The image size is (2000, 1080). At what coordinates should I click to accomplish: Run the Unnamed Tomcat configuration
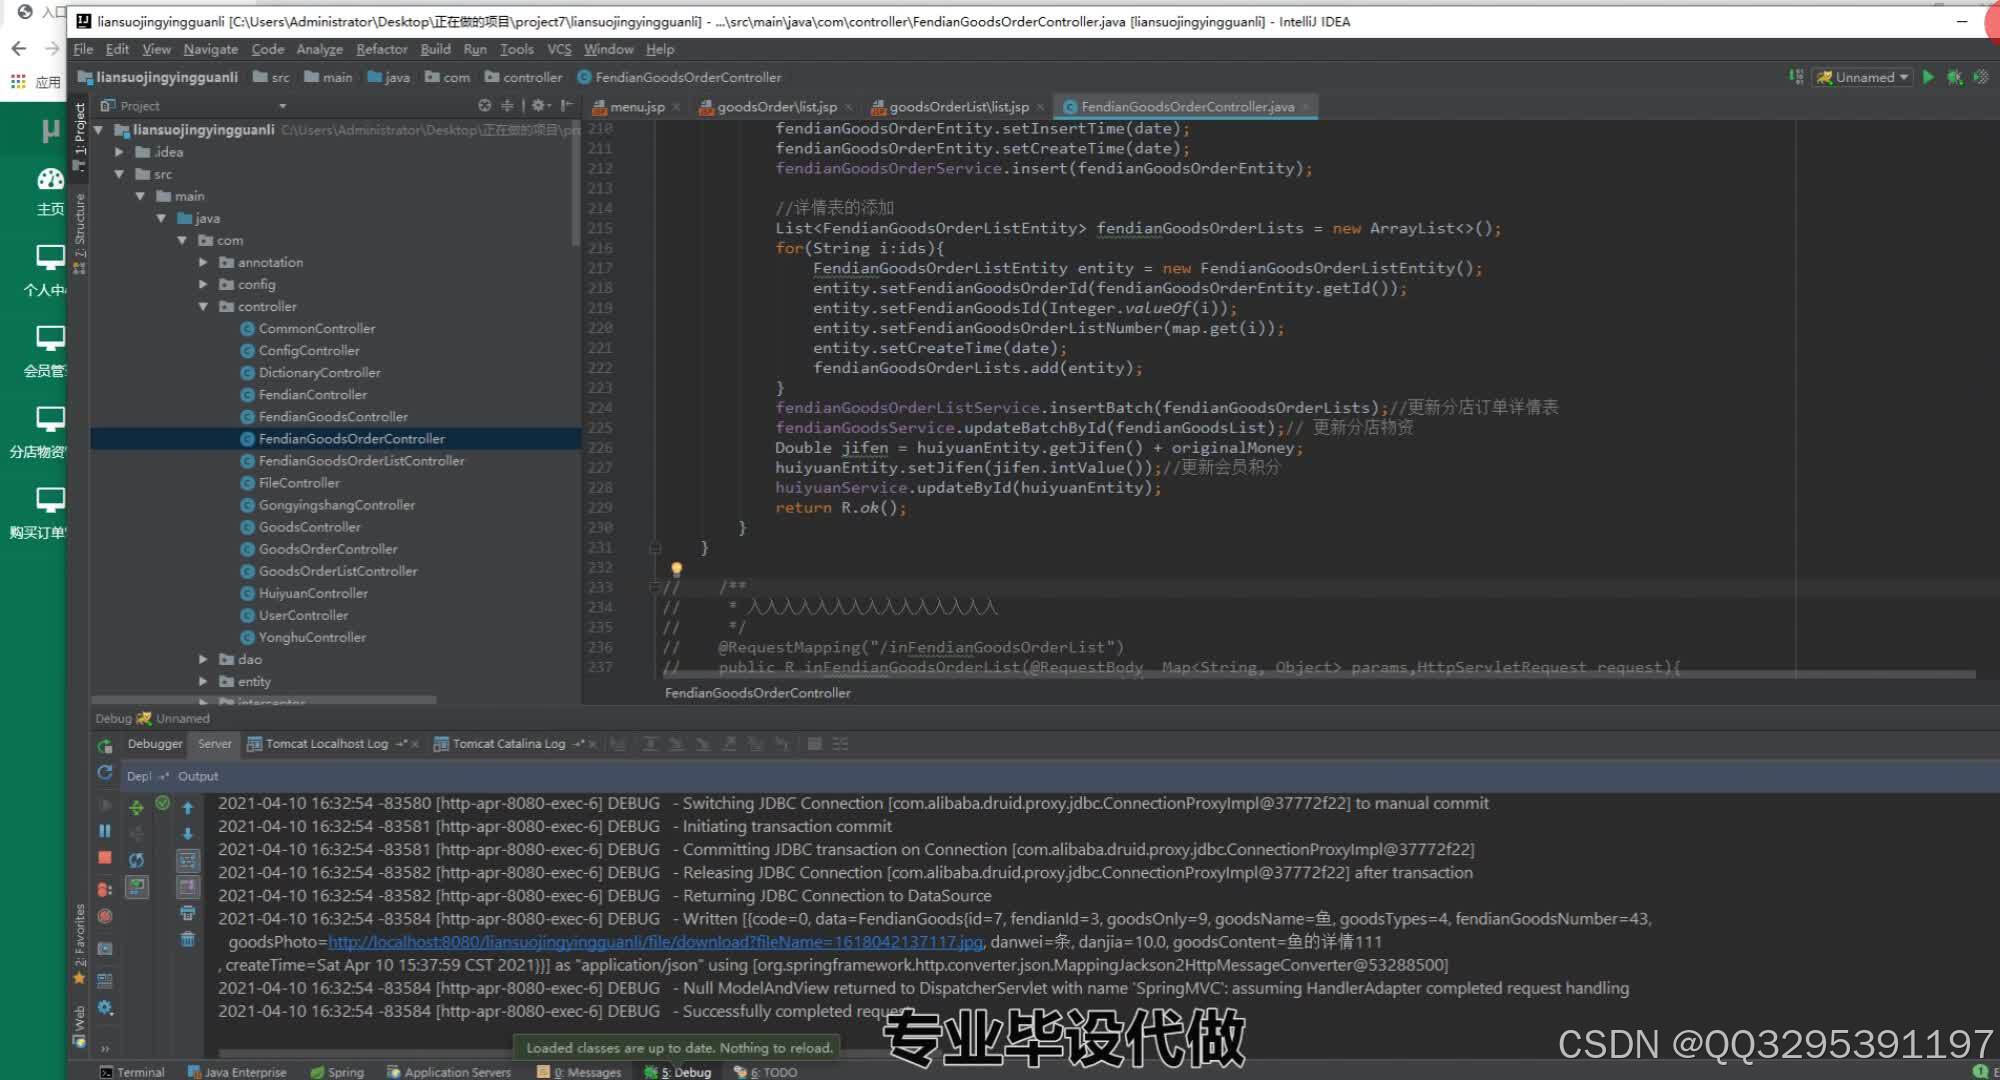point(1928,77)
